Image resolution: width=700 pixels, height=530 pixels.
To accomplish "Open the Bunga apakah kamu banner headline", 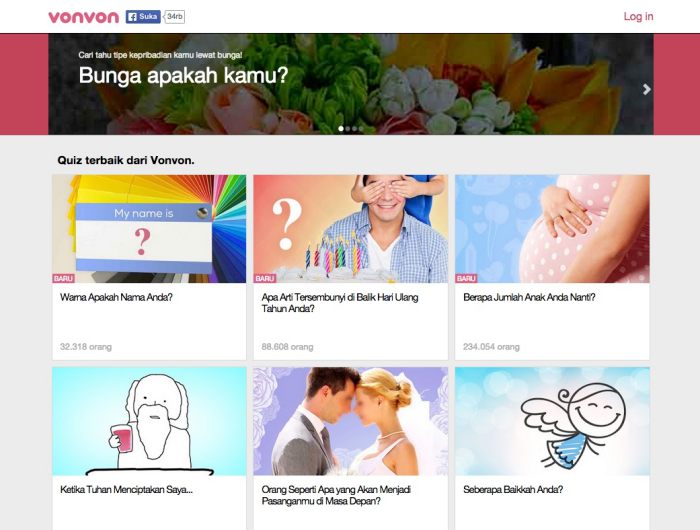I will (183, 75).
